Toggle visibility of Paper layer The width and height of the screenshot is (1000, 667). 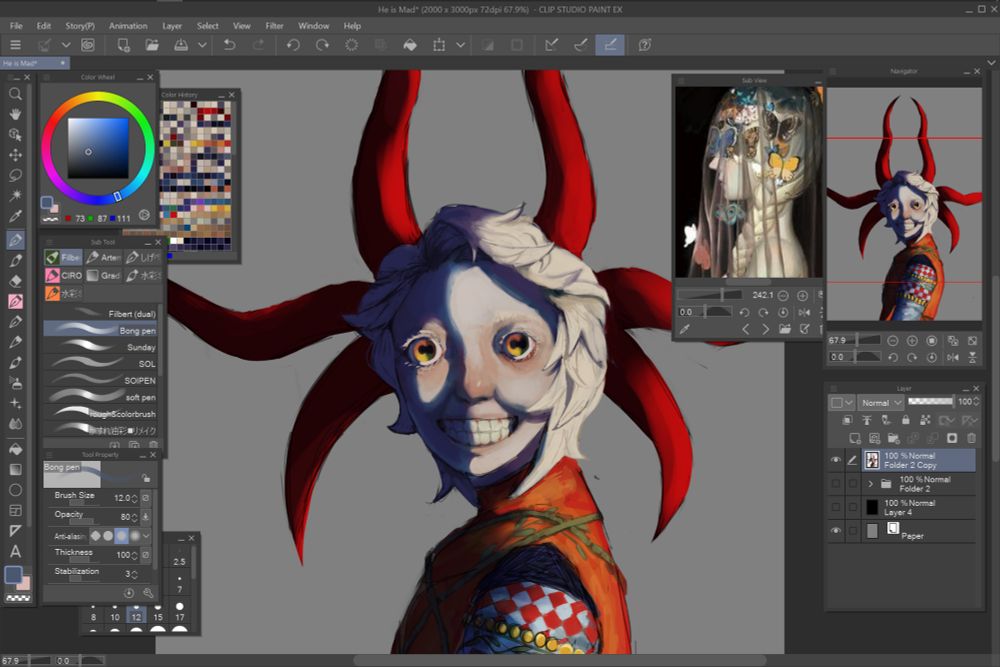(x=836, y=531)
